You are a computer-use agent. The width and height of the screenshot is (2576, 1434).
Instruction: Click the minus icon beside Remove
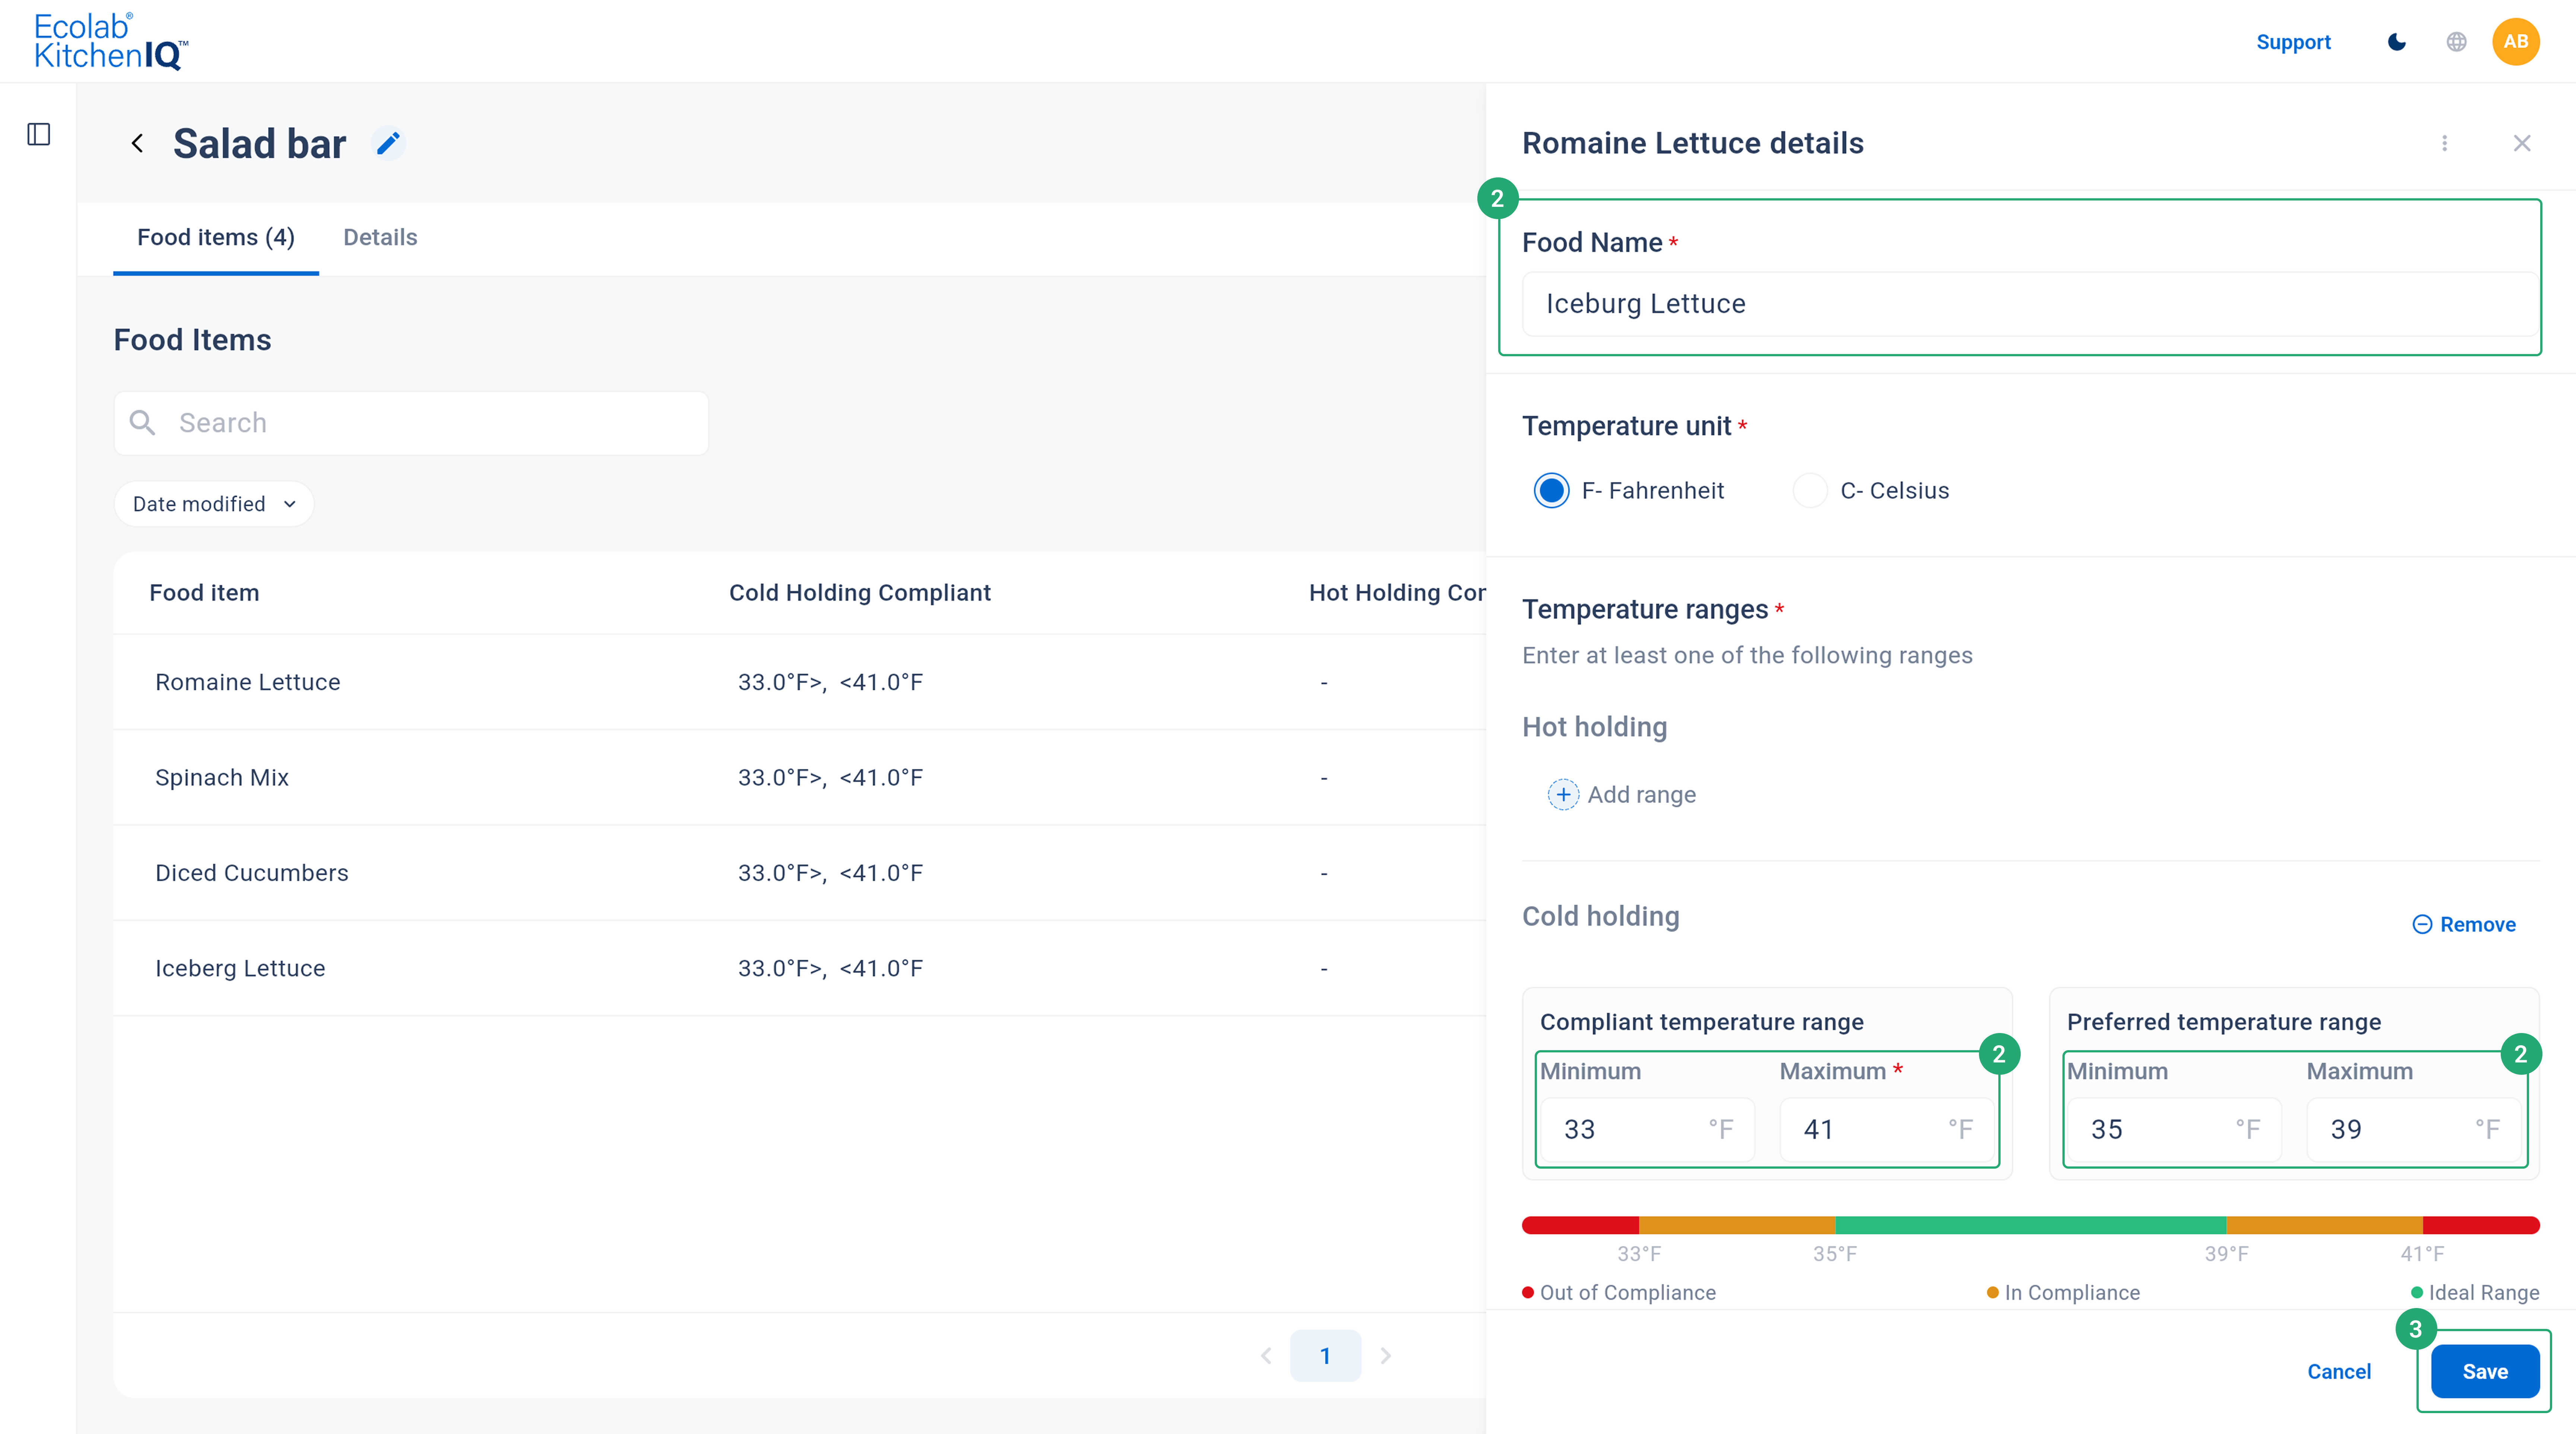[2422, 924]
